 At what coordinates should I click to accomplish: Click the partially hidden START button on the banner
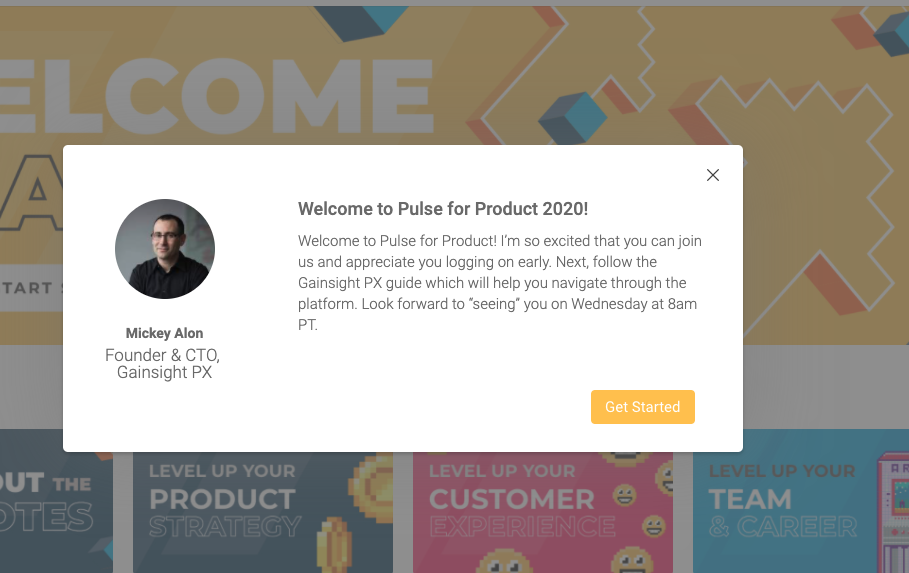click(30, 288)
